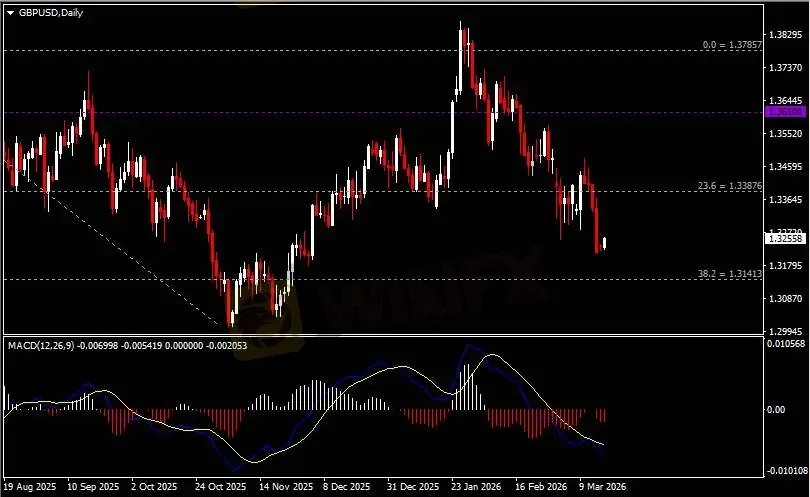Click the 1.31795 price axis label
Screen dimensions: 810x497
click(786, 266)
